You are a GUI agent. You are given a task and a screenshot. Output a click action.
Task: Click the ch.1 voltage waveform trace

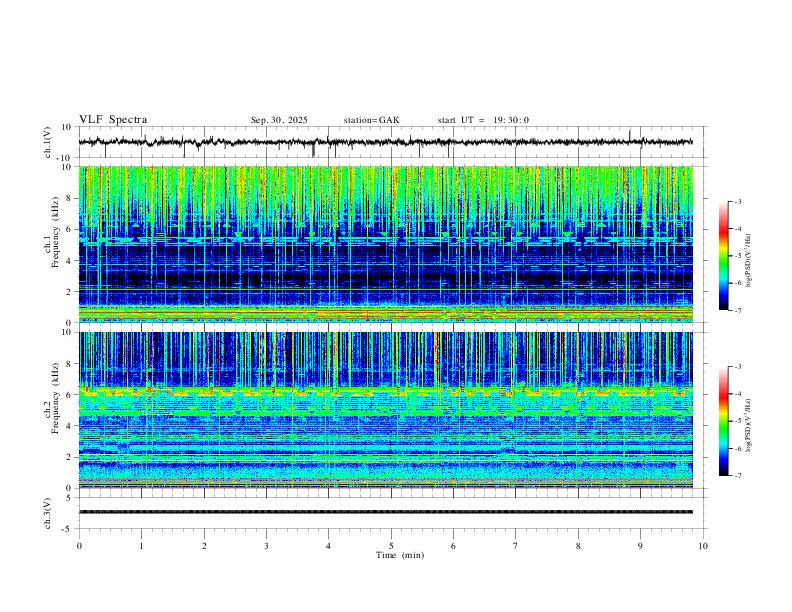click(x=385, y=142)
